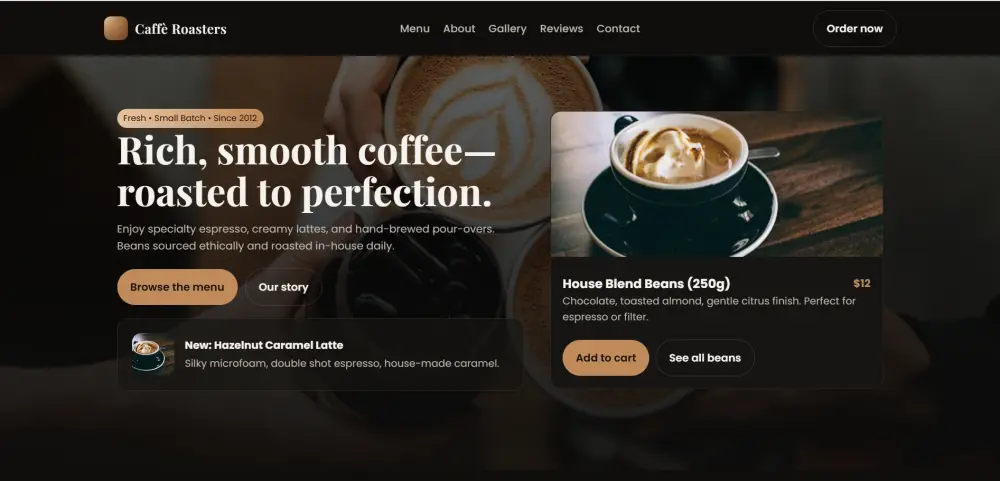Click the Silky microfoam description text

pyautogui.click(x=342, y=364)
